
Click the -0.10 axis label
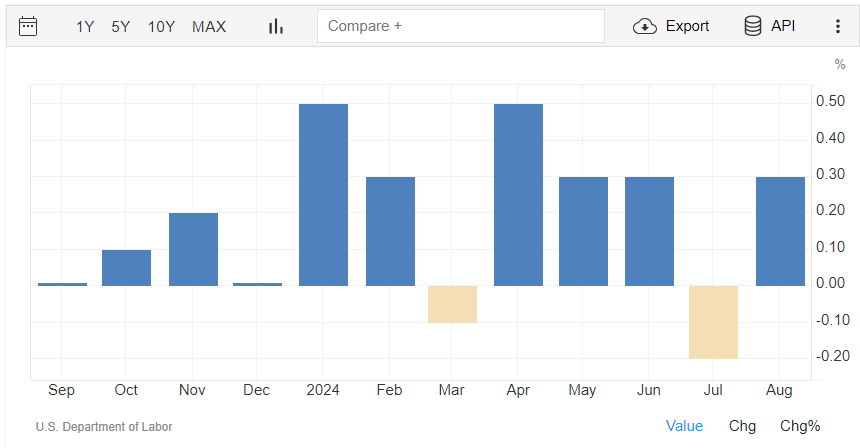(833, 320)
